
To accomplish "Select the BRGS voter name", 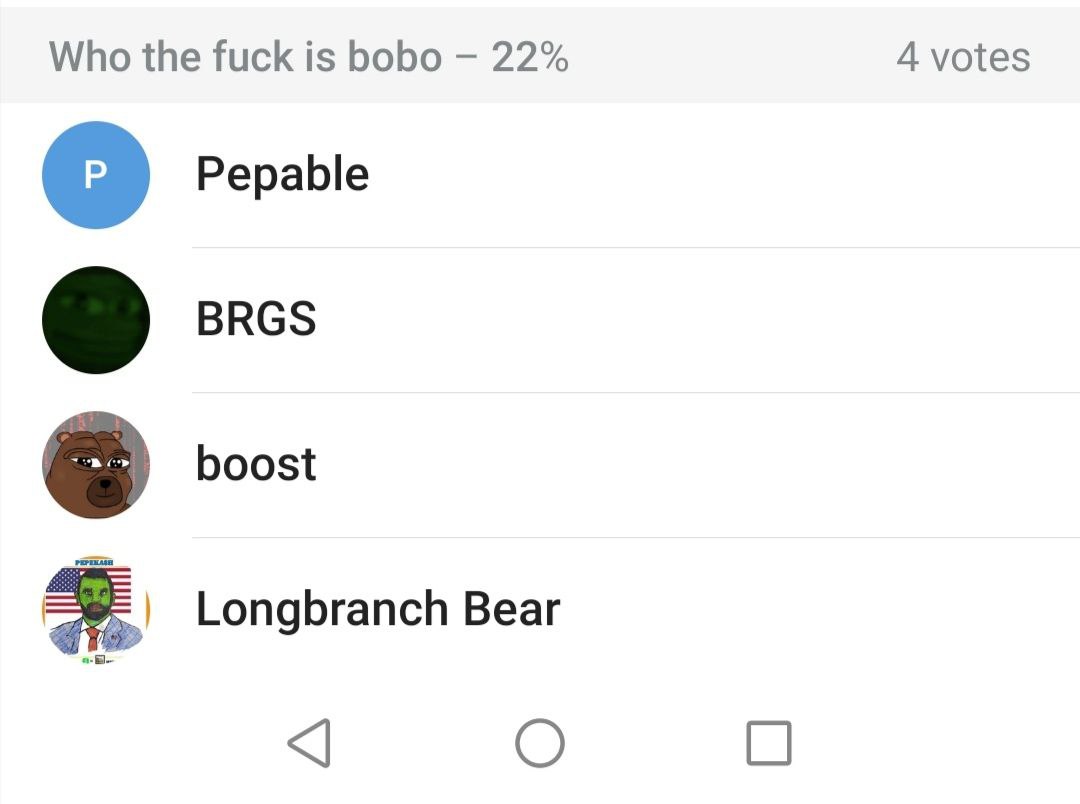I will [256, 319].
